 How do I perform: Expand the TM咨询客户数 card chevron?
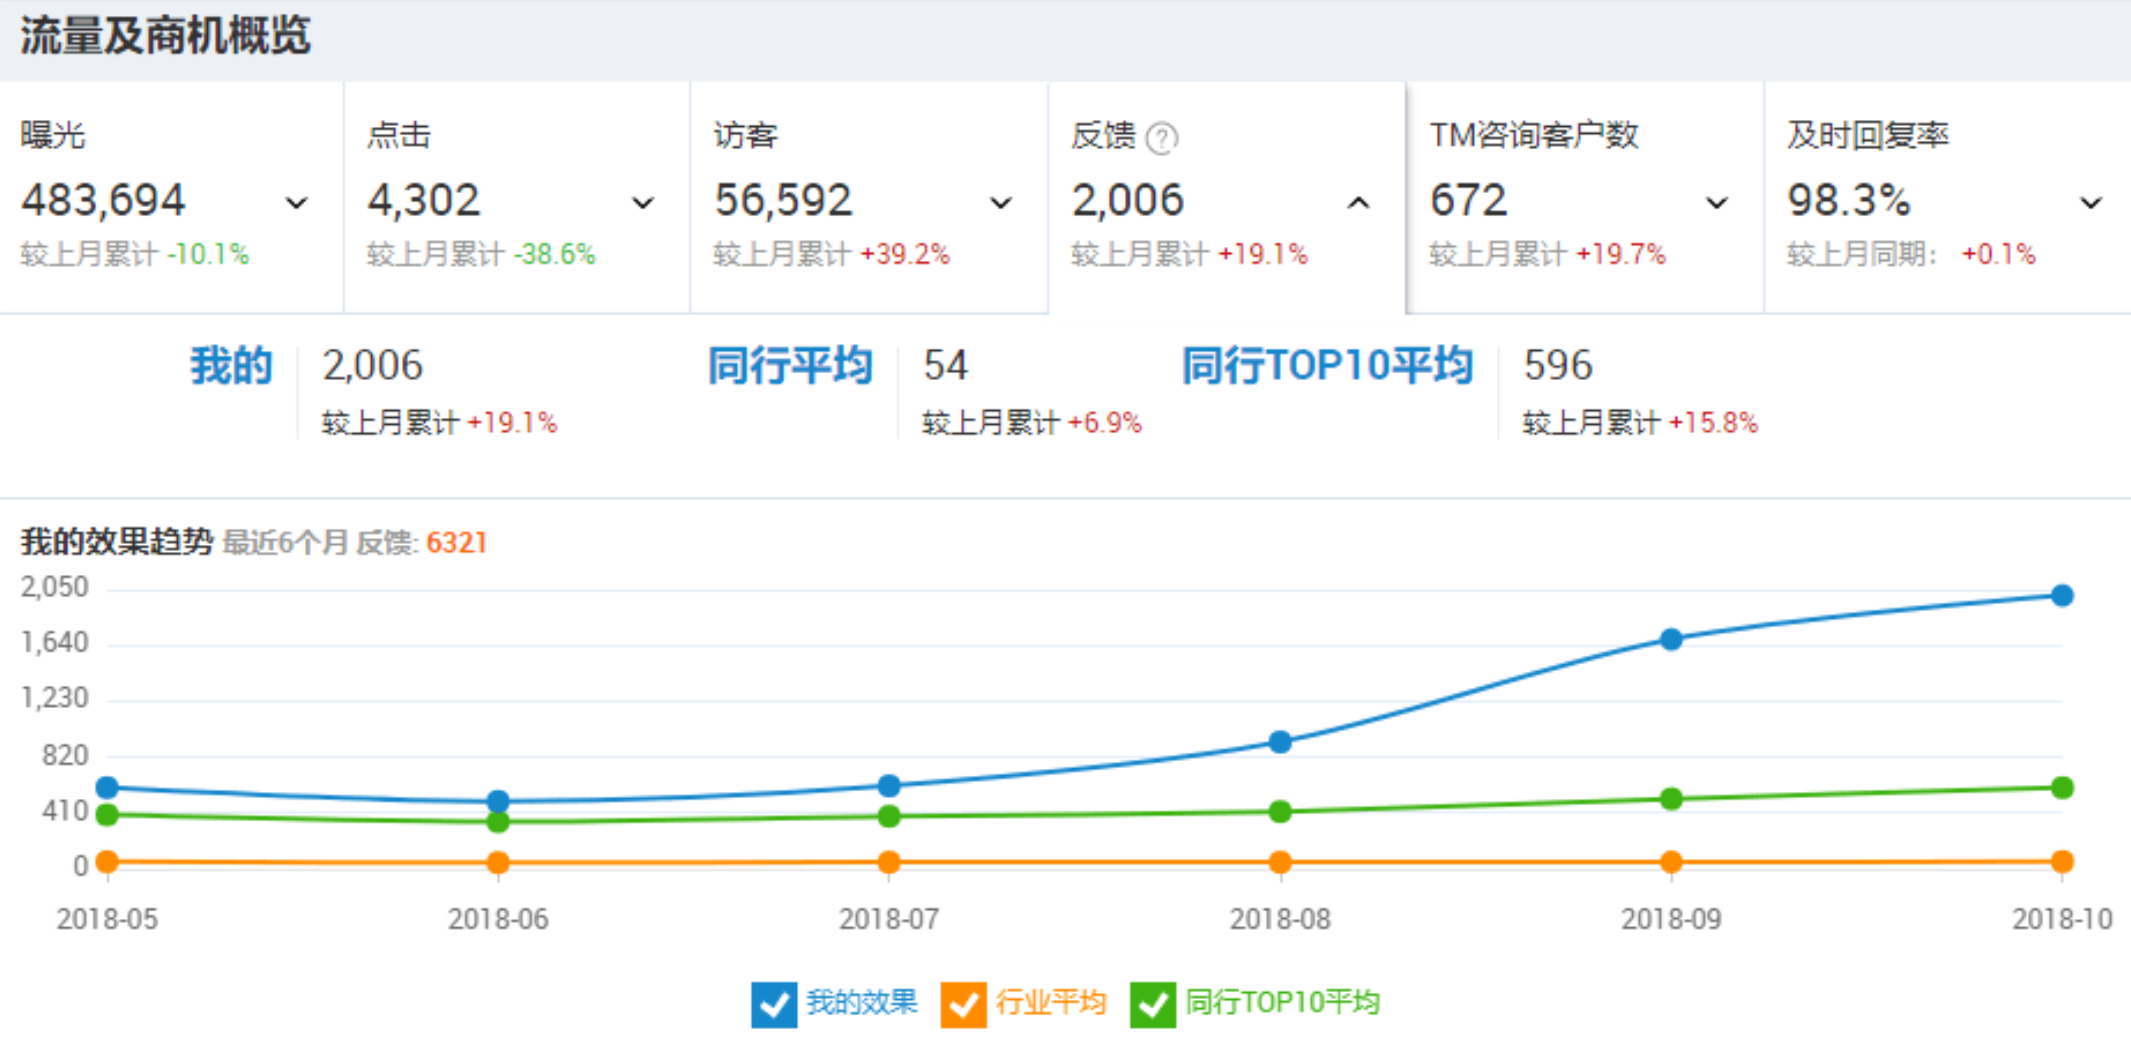pyautogui.click(x=1716, y=203)
